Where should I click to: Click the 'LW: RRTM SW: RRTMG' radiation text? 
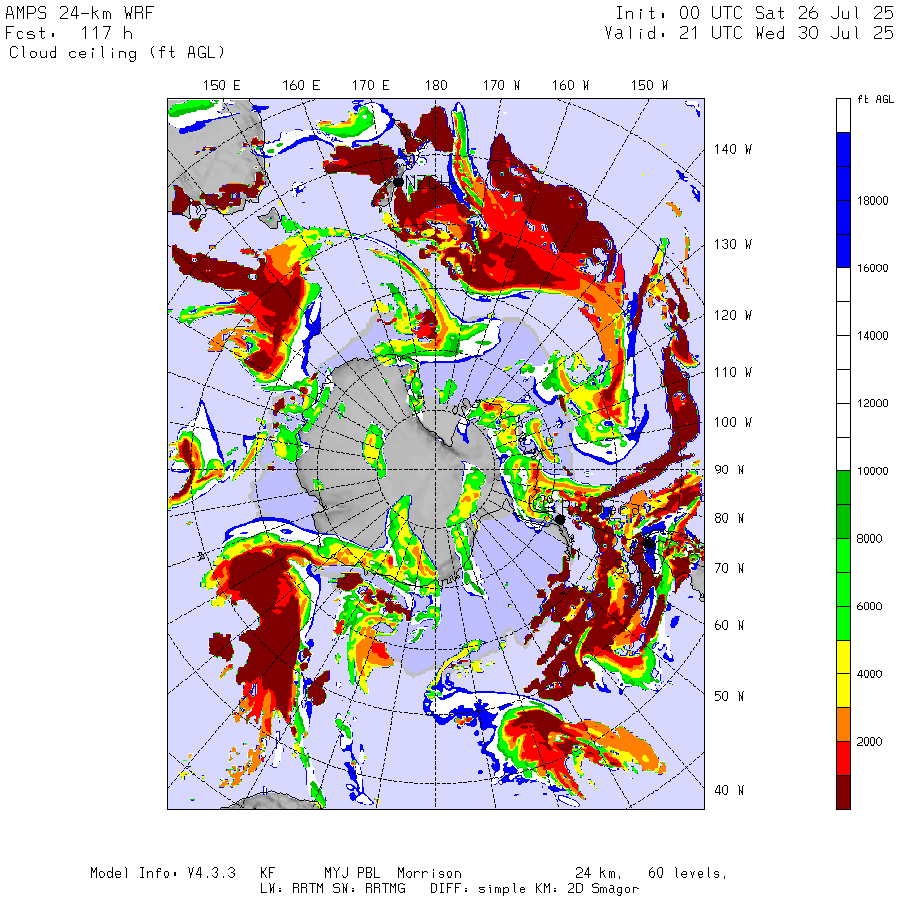pyautogui.click(x=333, y=889)
